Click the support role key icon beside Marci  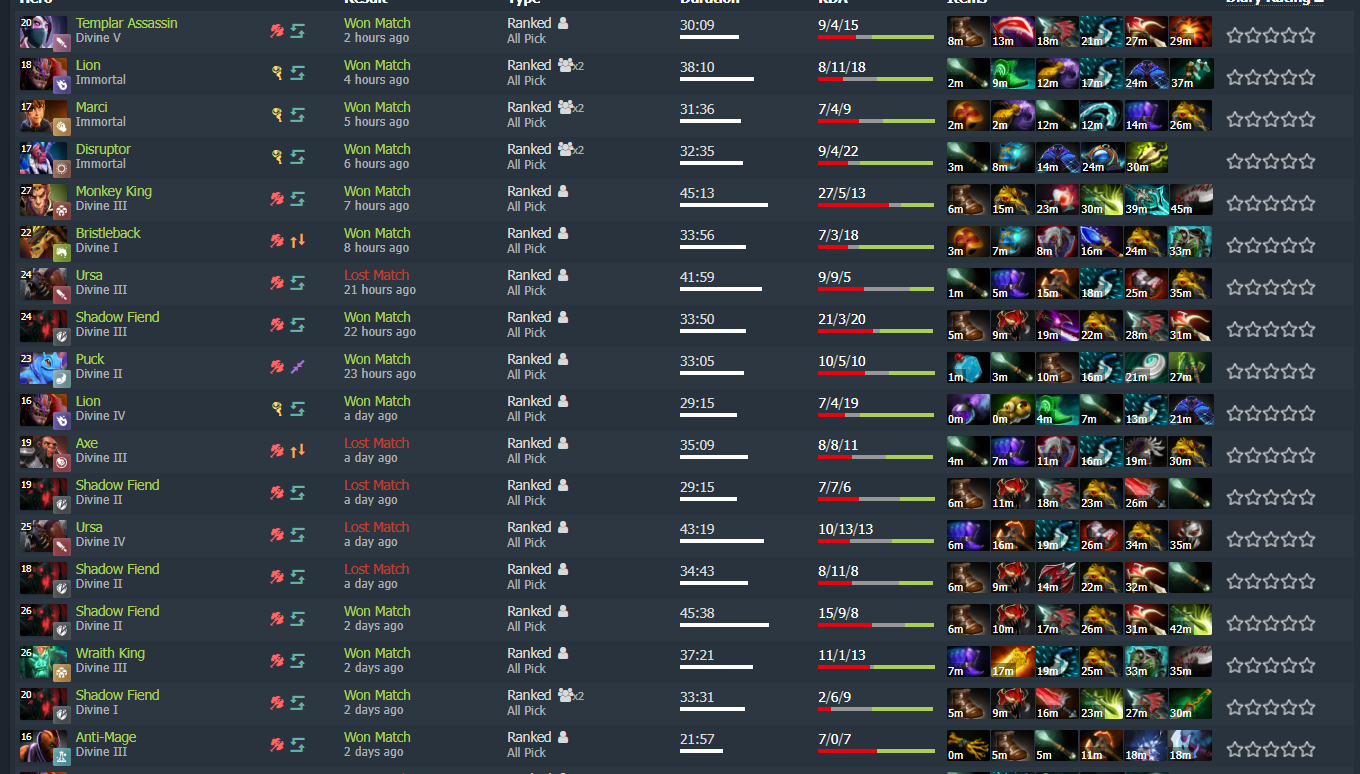(277, 115)
